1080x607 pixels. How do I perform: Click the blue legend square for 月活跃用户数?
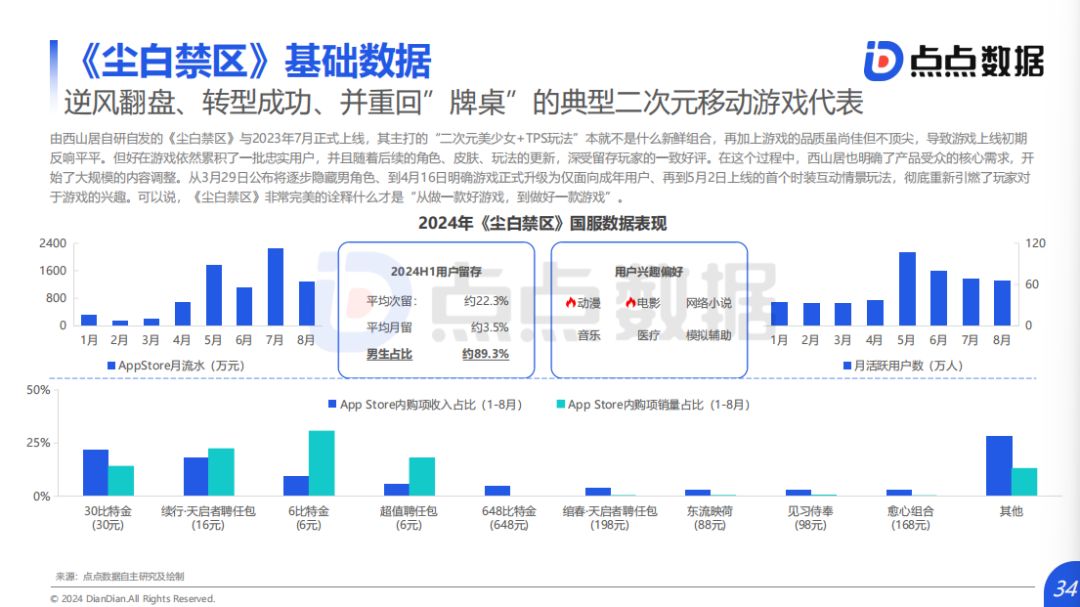847,366
